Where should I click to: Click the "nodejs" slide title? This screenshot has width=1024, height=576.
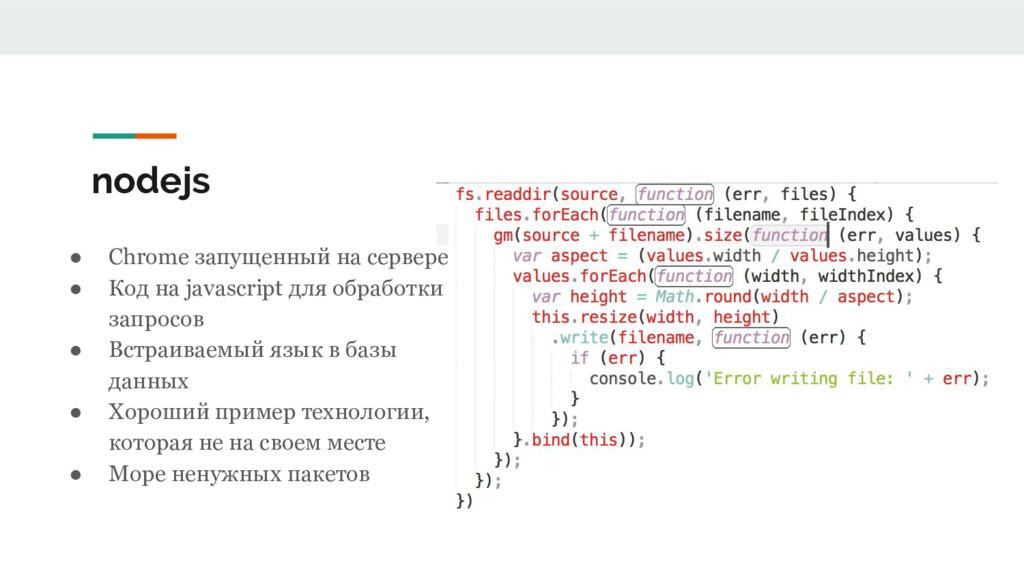point(151,182)
